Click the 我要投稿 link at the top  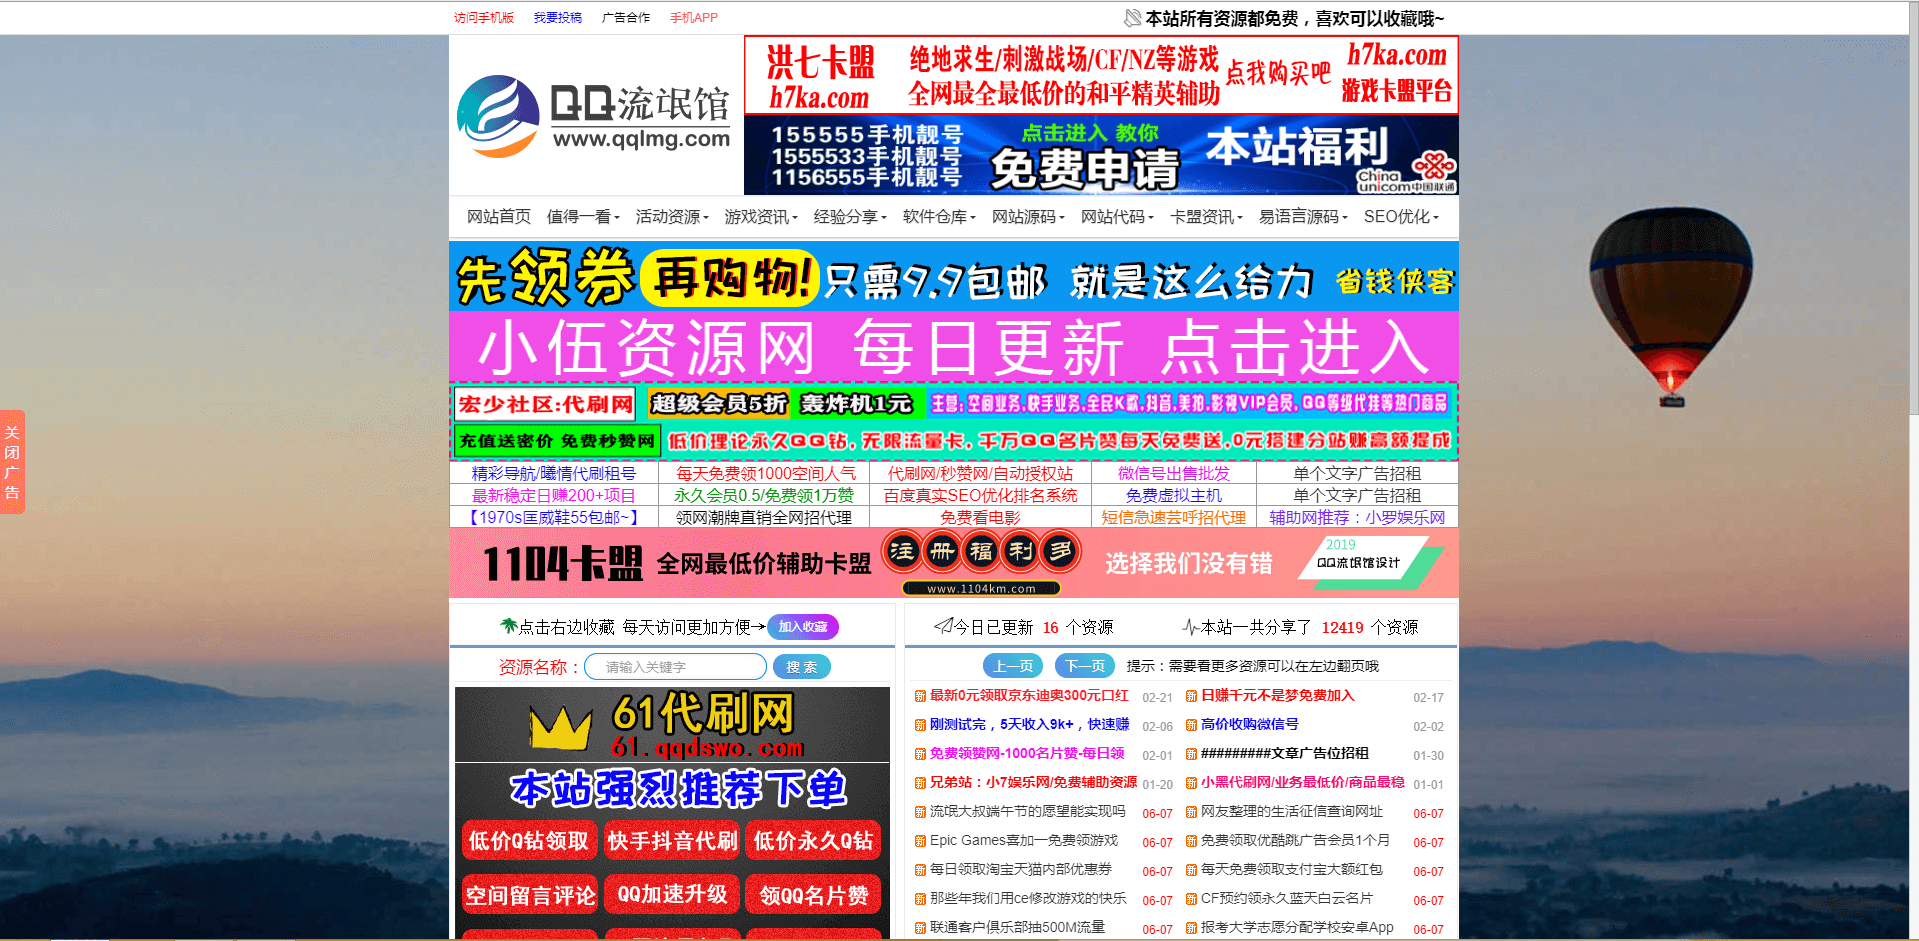pyautogui.click(x=556, y=17)
